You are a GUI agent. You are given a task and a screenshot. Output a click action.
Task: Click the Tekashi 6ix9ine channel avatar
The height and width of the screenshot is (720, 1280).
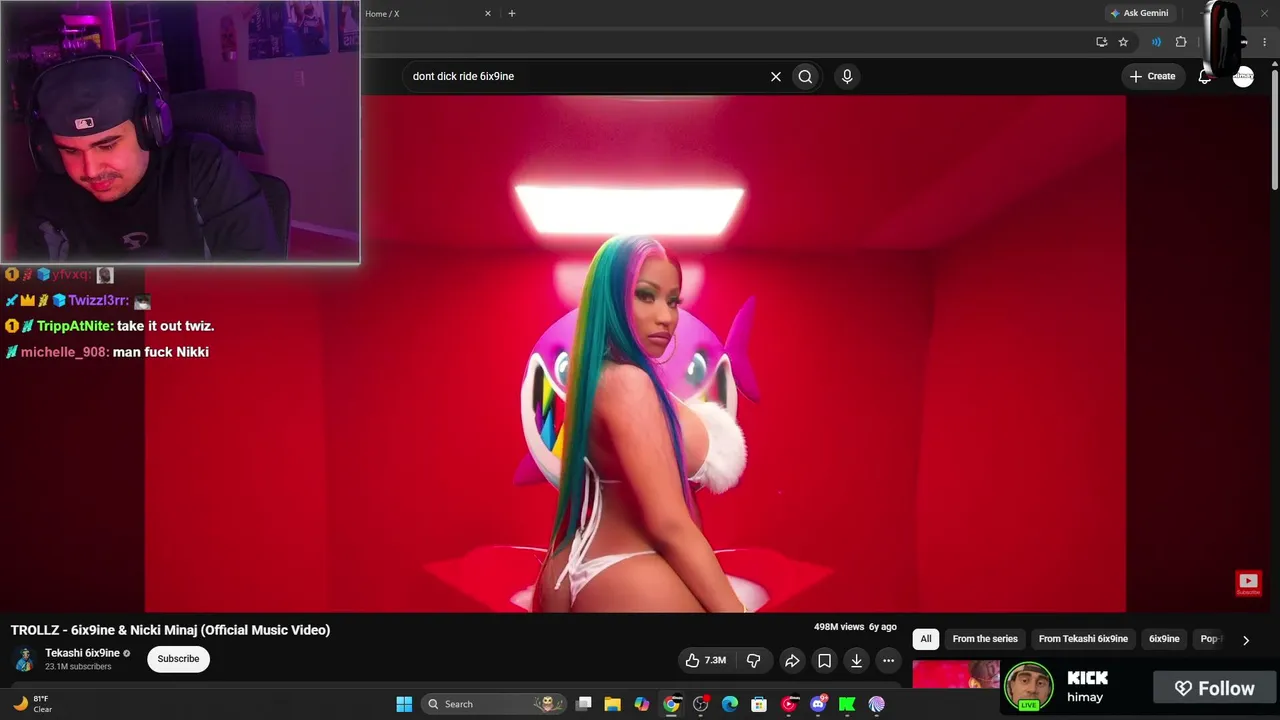click(x=25, y=659)
